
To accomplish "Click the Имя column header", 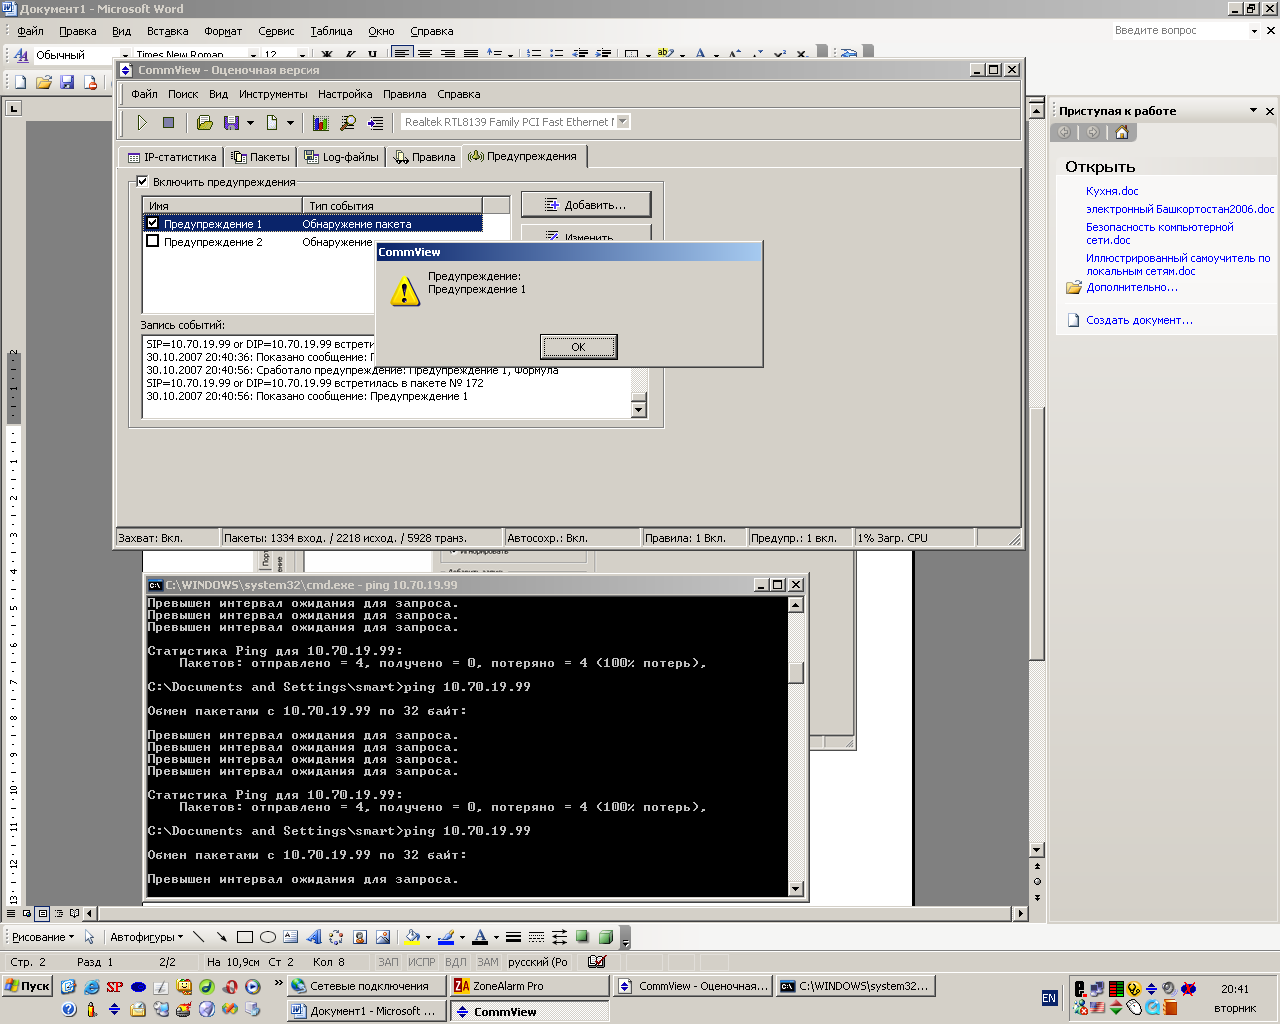I will pos(222,206).
